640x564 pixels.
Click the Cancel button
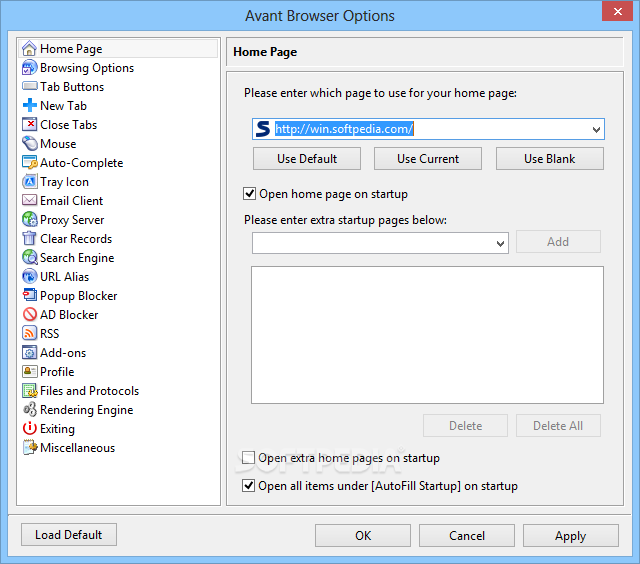pyautogui.click(x=467, y=535)
